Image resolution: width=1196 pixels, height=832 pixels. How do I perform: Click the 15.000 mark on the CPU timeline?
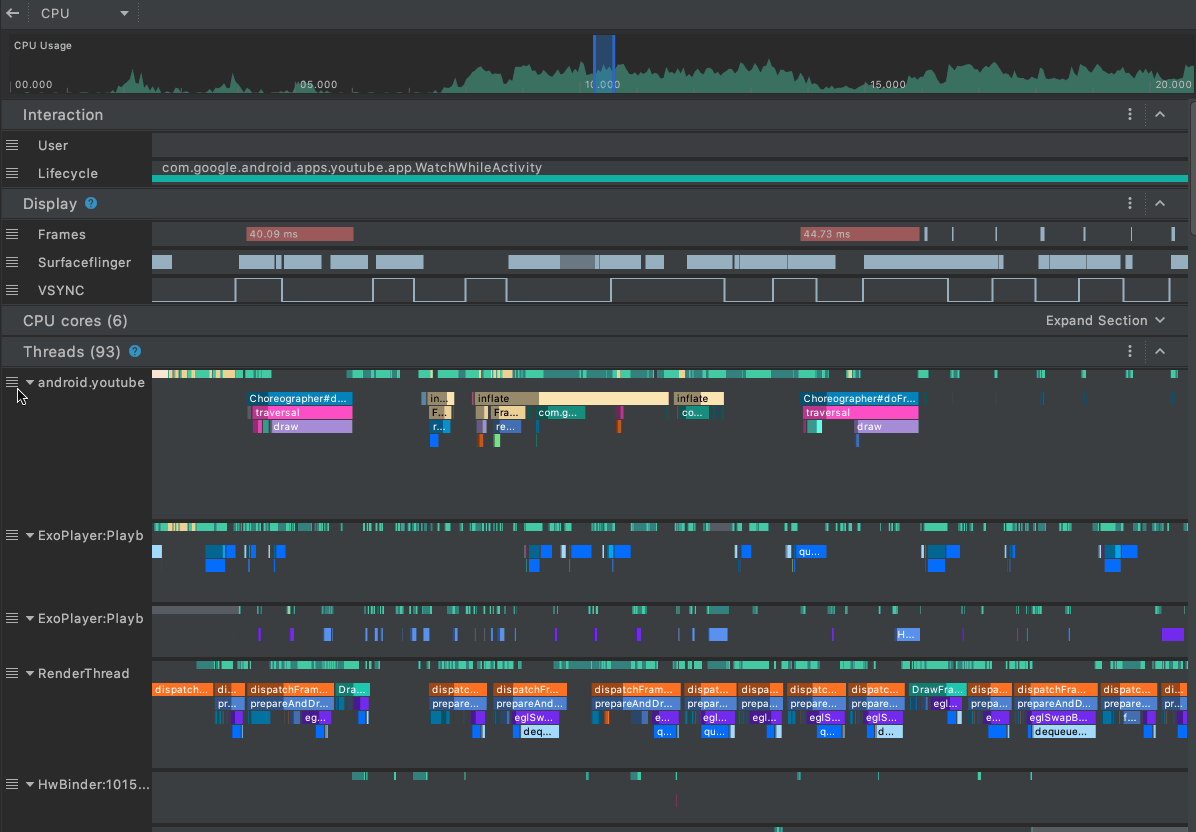pyautogui.click(x=888, y=84)
